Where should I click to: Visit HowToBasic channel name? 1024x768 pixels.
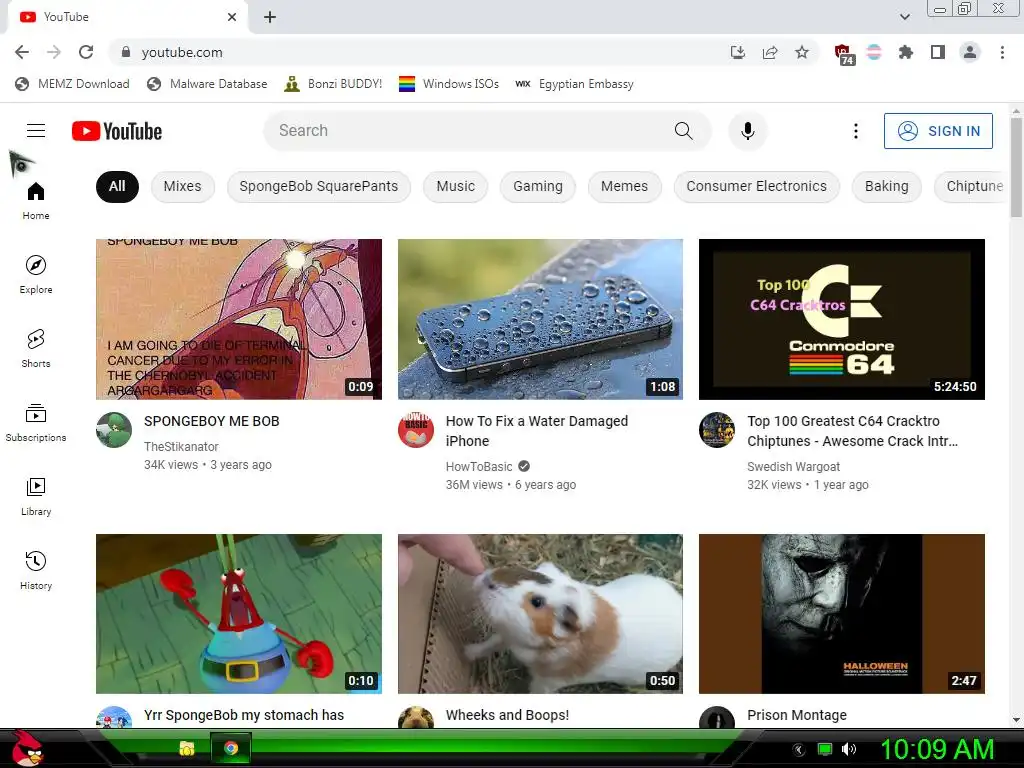(479, 467)
